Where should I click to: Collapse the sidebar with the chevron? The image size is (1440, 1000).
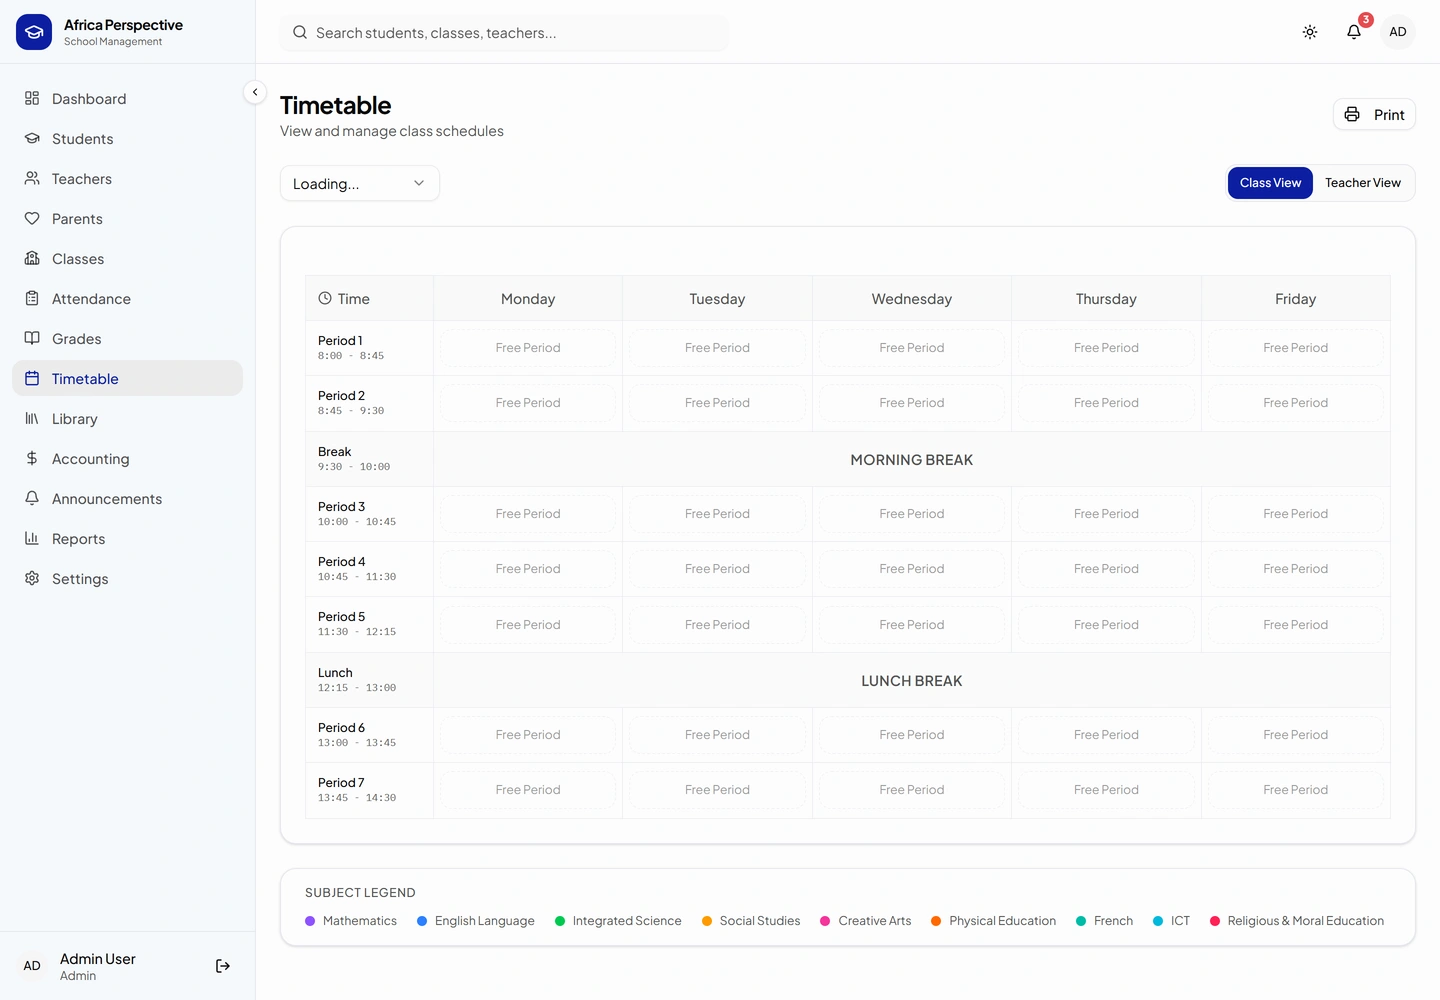tap(255, 92)
